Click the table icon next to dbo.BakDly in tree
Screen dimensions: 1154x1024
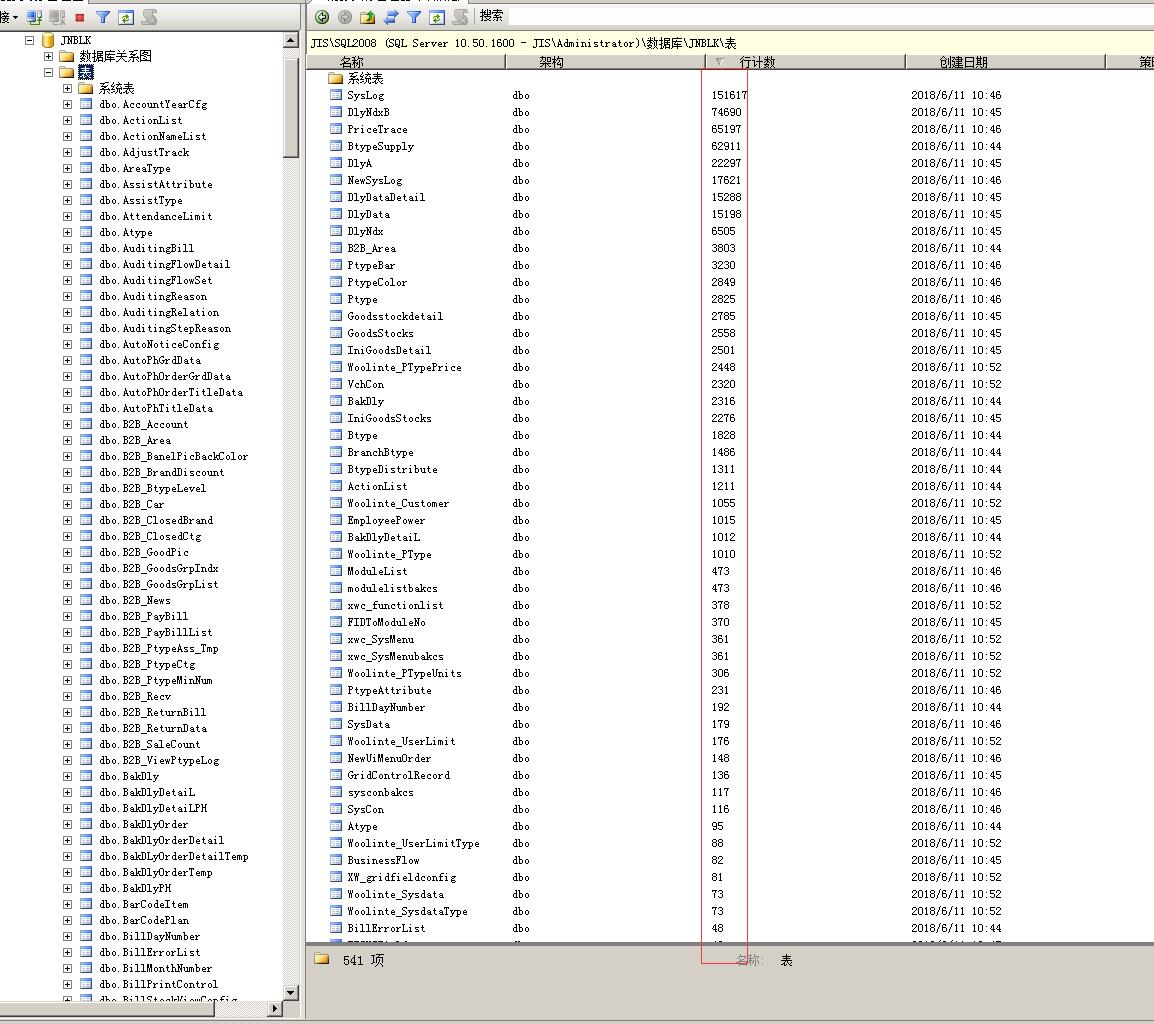pyautogui.click(x=86, y=776)
